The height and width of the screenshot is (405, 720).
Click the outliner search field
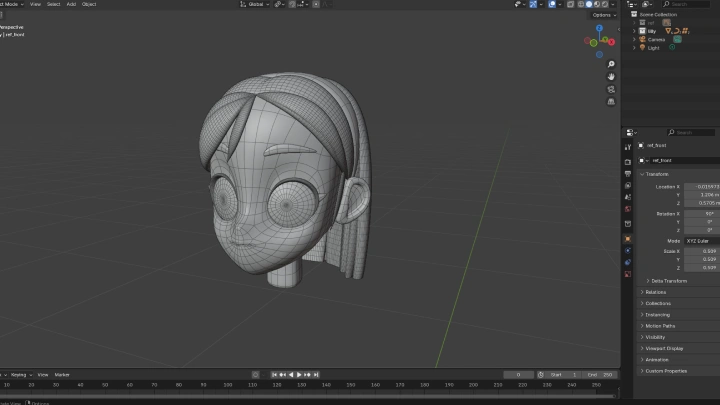tap(686, 4)
